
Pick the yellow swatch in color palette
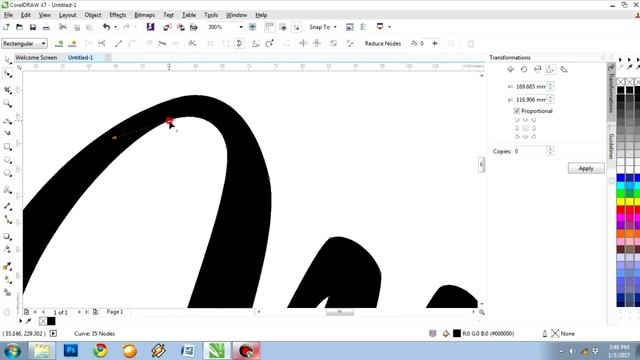click(621, 201)
